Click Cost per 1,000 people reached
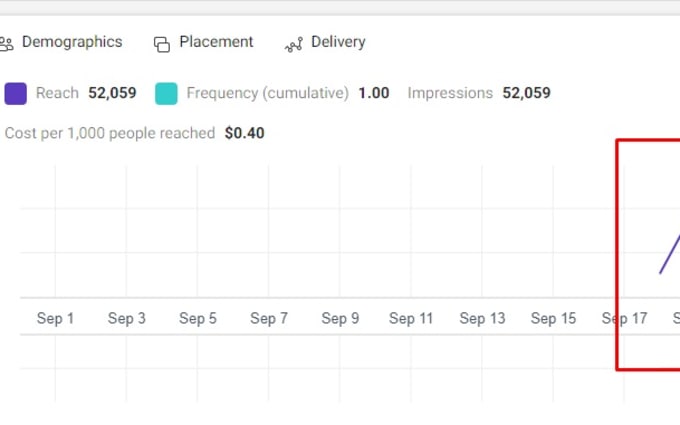 (110, 132)
